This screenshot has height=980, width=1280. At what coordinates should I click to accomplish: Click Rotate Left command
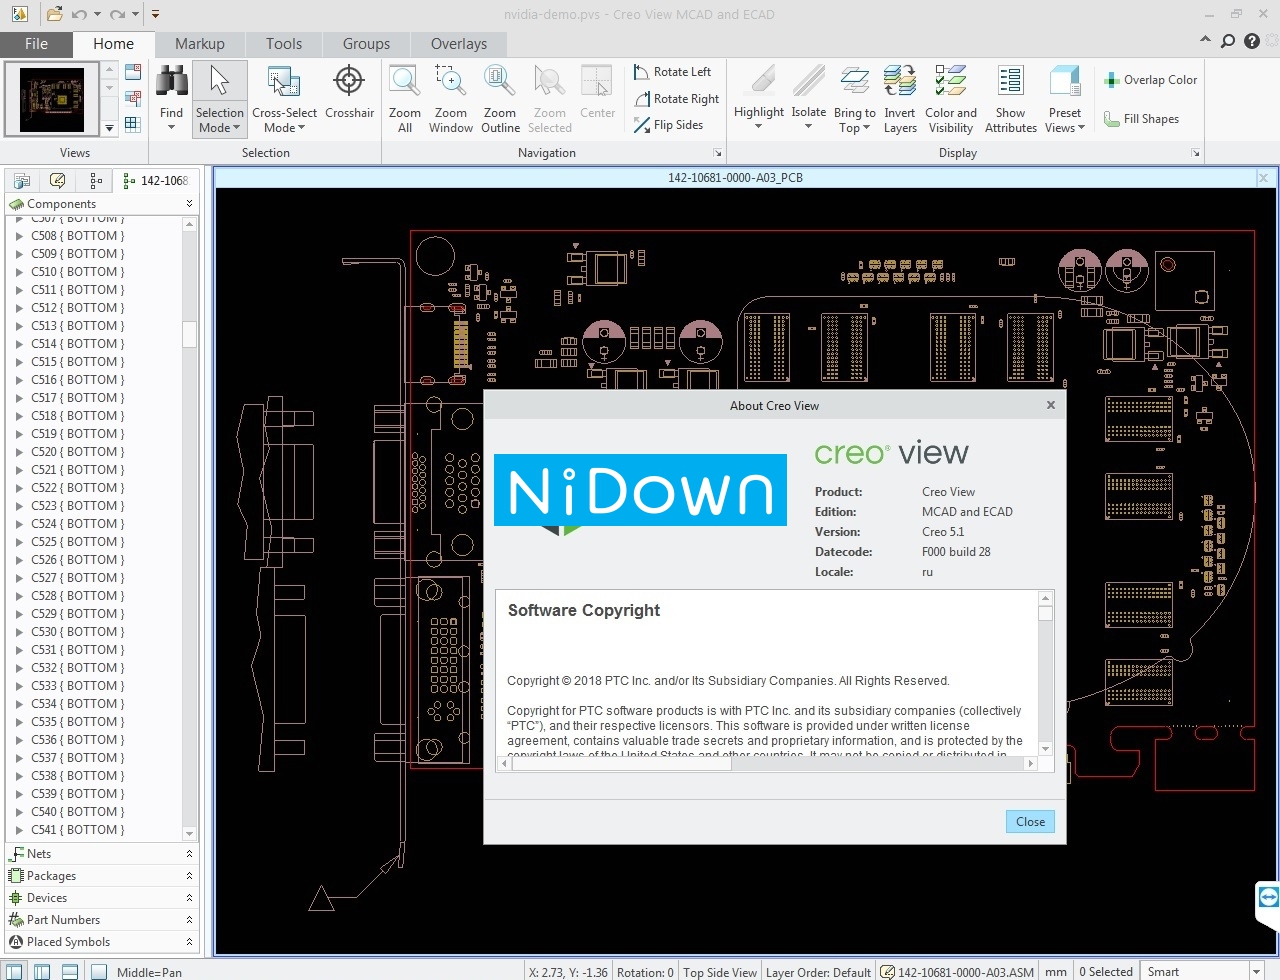click(672, 72)
